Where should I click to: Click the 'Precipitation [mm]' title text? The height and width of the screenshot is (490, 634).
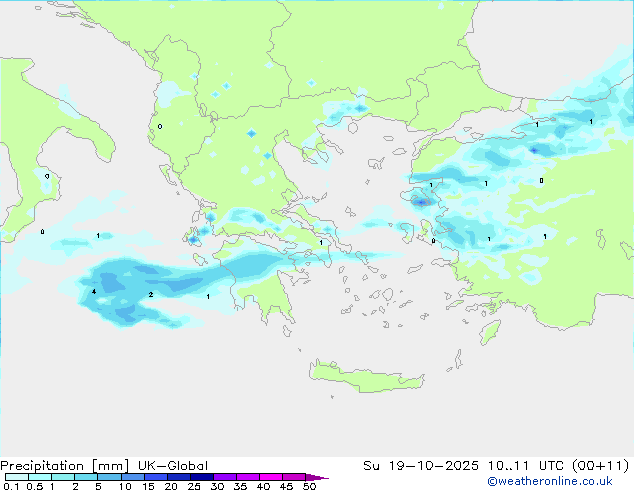click(65, 466)
